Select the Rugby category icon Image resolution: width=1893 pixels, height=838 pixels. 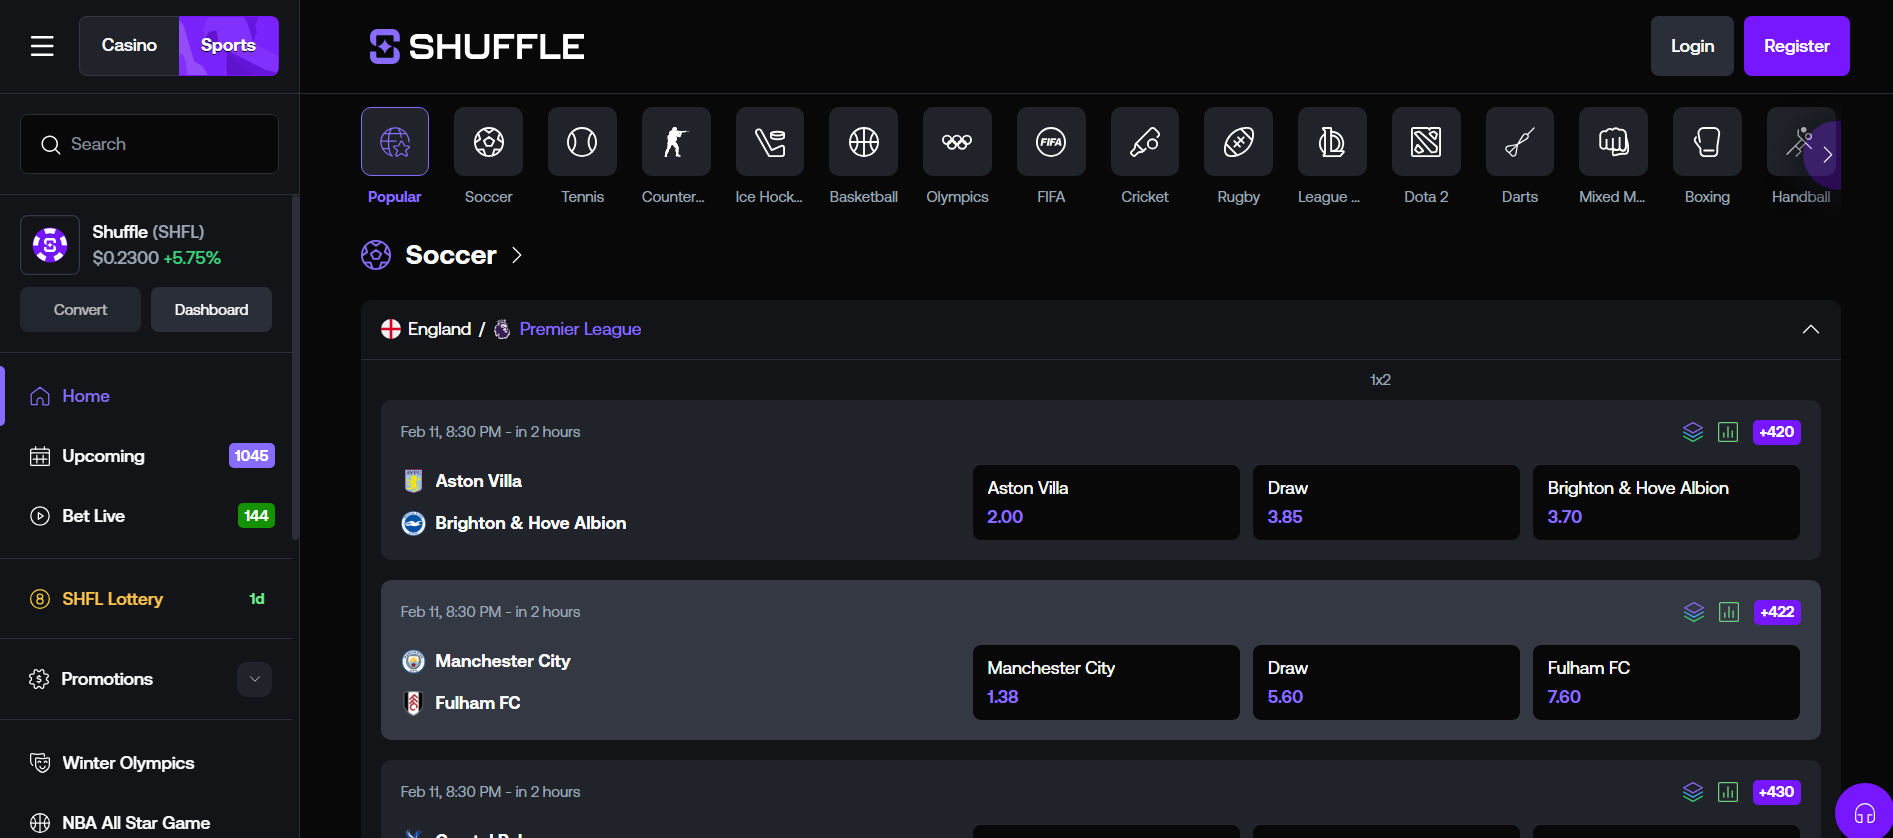tap(1238, 142)
